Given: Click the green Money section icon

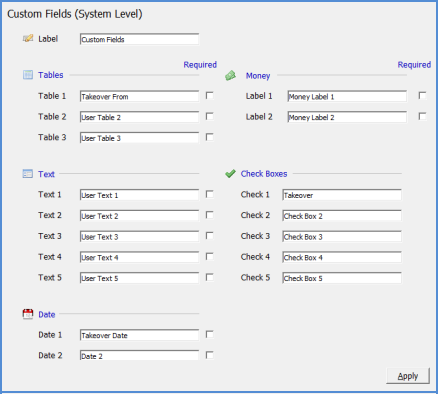Looking at the screenshot, I should [x=230, y=76].
